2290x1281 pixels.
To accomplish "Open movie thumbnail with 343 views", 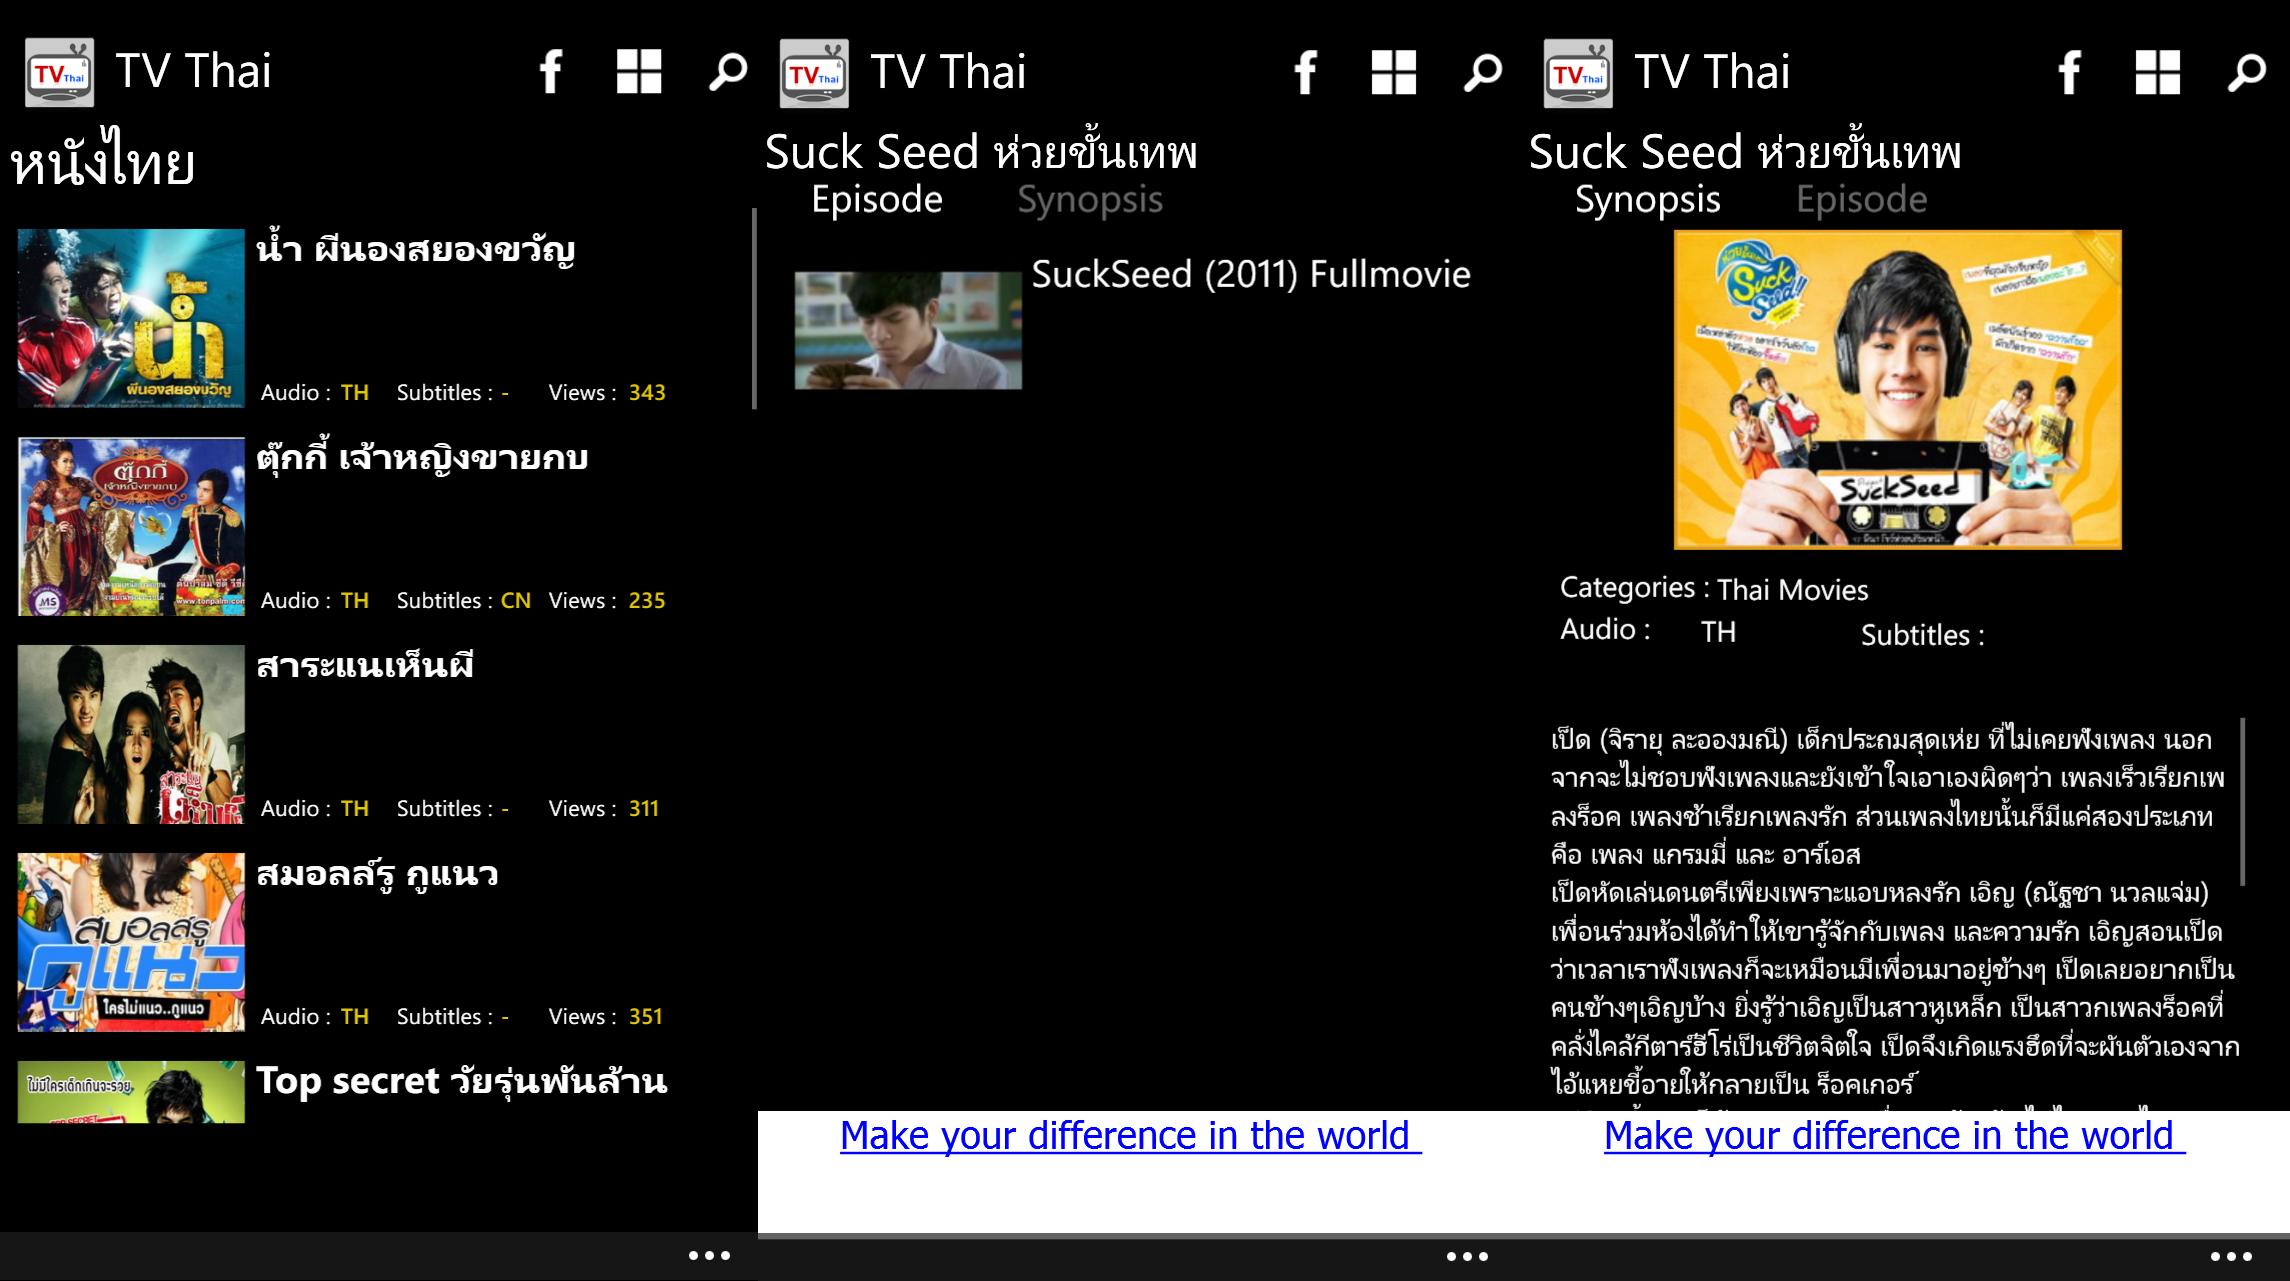I will click(131, 318).
